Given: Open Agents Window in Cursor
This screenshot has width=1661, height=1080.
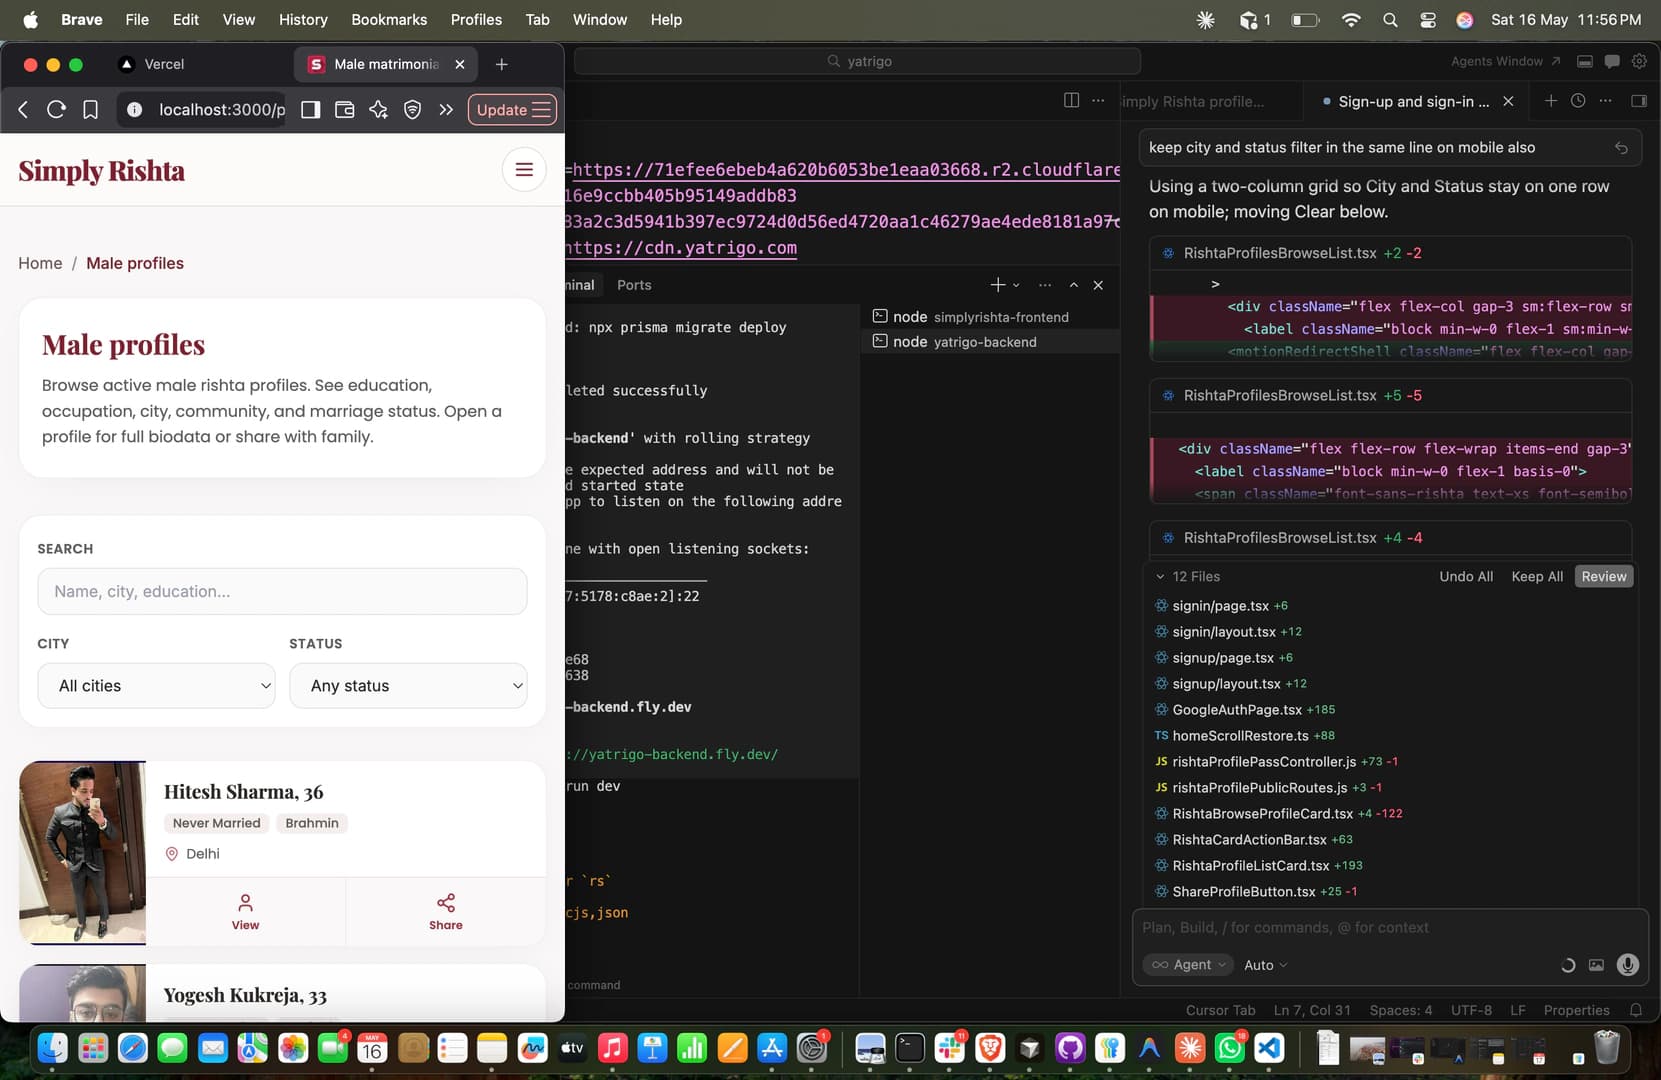Looking at the screenshot, I should point(1506,61).
